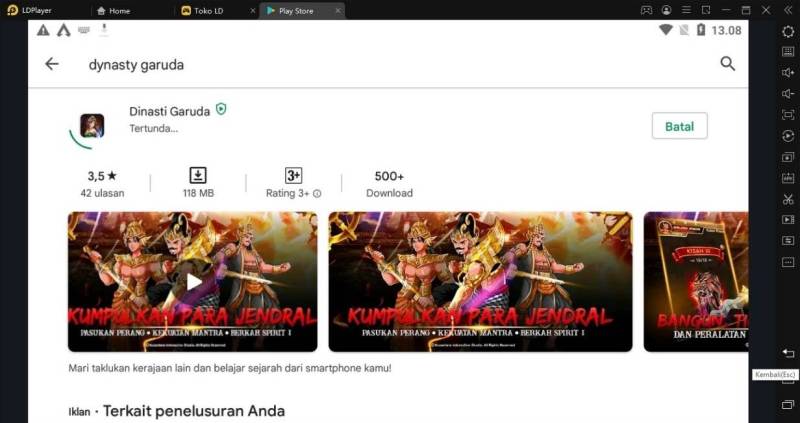Screen dimensions: 800x423
Task: Open the account profile icon in title bar
Action: (666, 10)
